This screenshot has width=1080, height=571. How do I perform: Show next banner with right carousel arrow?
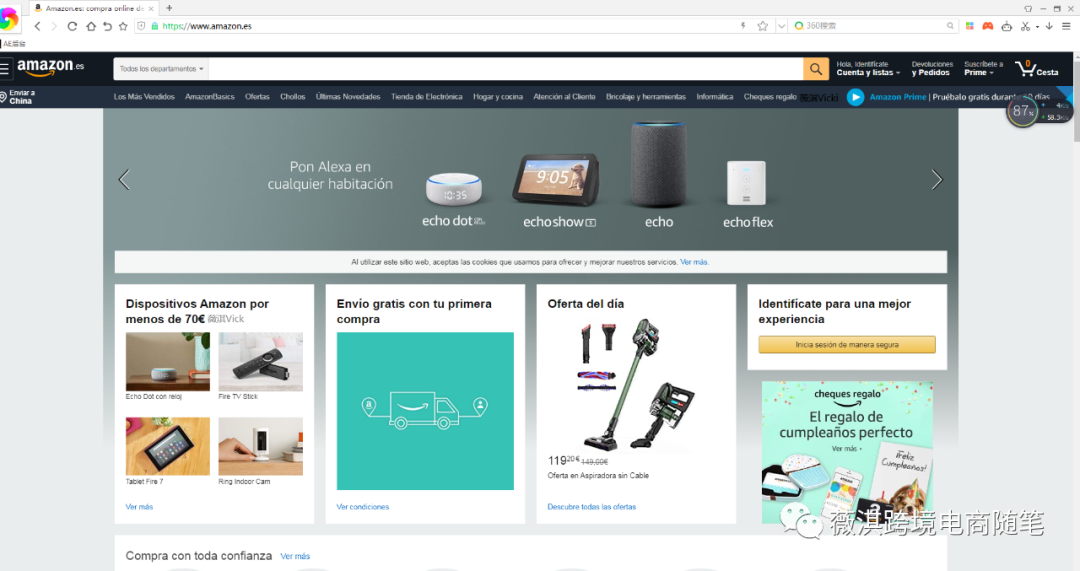click(937, 180)
